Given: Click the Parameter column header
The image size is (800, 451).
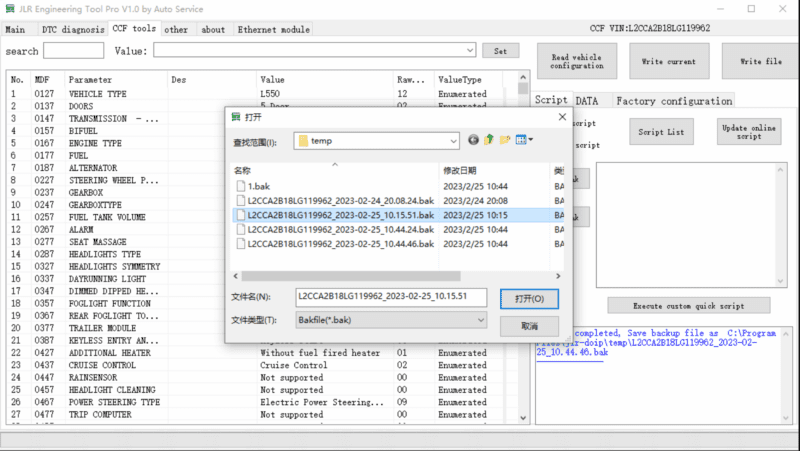Looking at the screenshot, I should click(x=116, y=80).
